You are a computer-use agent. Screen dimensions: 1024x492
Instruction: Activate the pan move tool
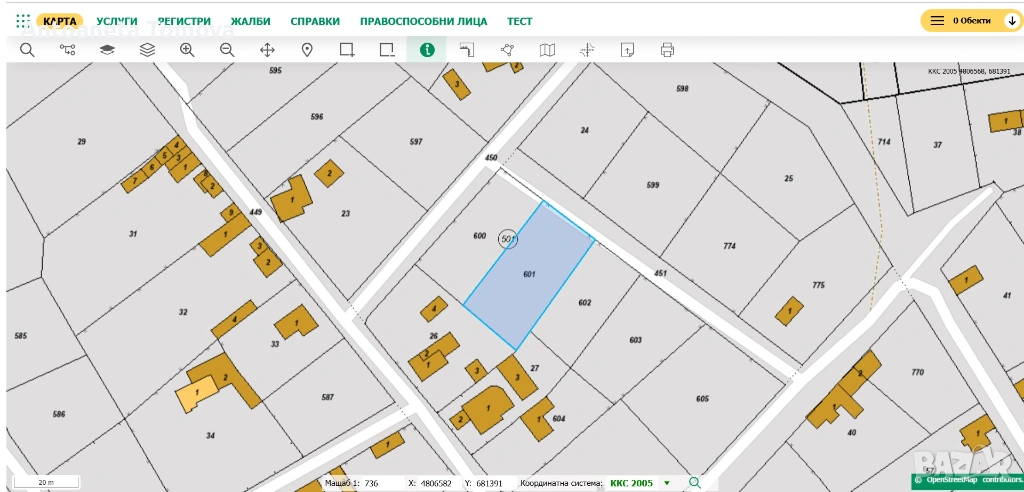pyautogui.click(x=267, y=50)
